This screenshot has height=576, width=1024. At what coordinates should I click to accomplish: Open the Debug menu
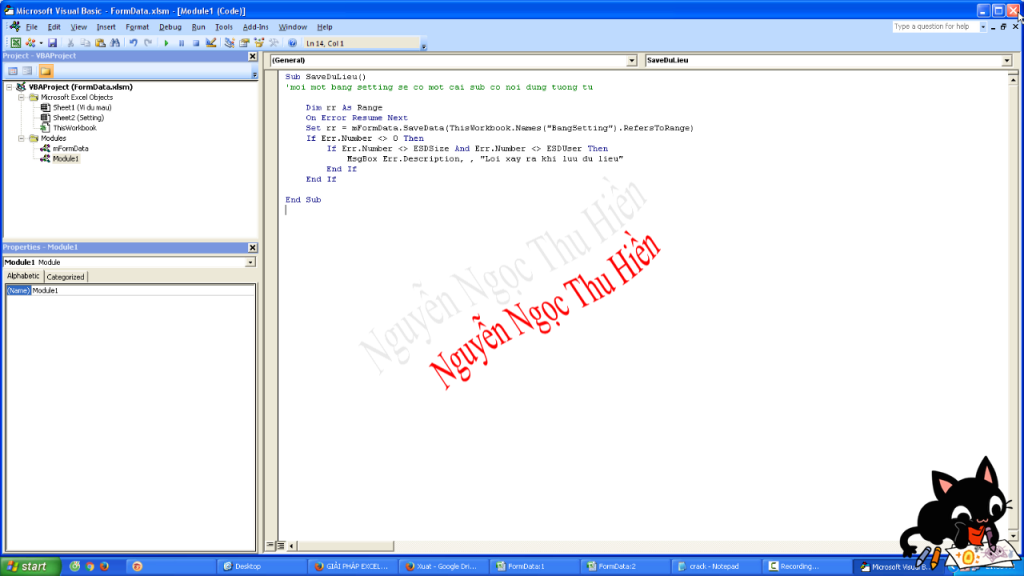click(170, 27)
